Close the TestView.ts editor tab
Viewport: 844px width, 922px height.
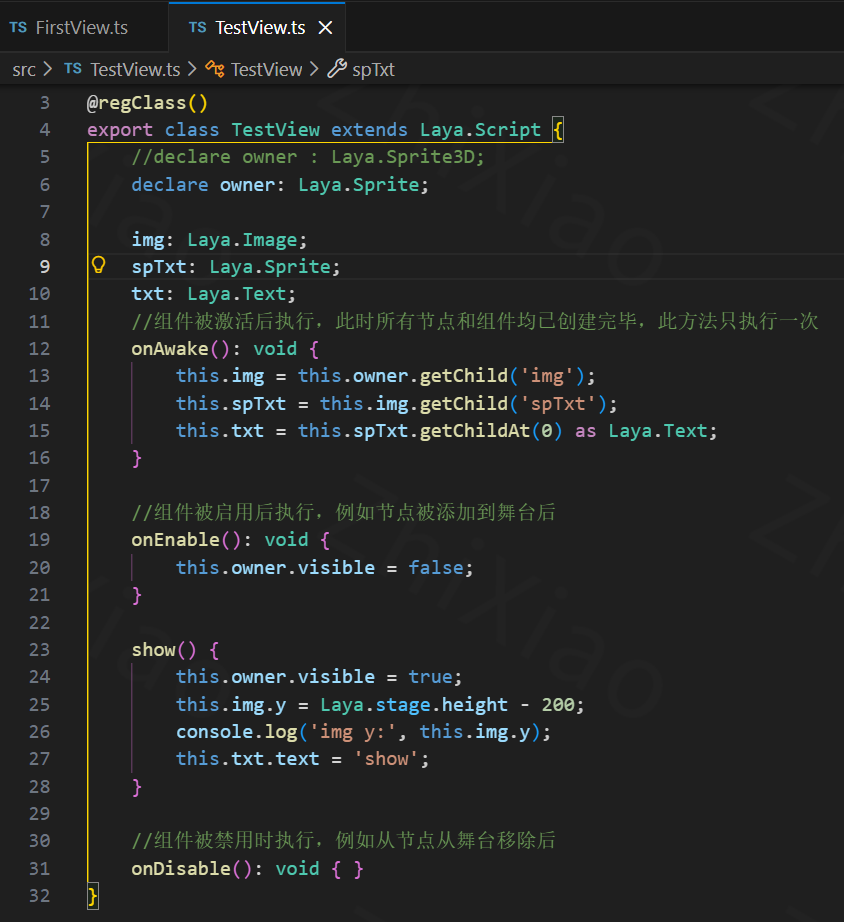coord(325,28)
